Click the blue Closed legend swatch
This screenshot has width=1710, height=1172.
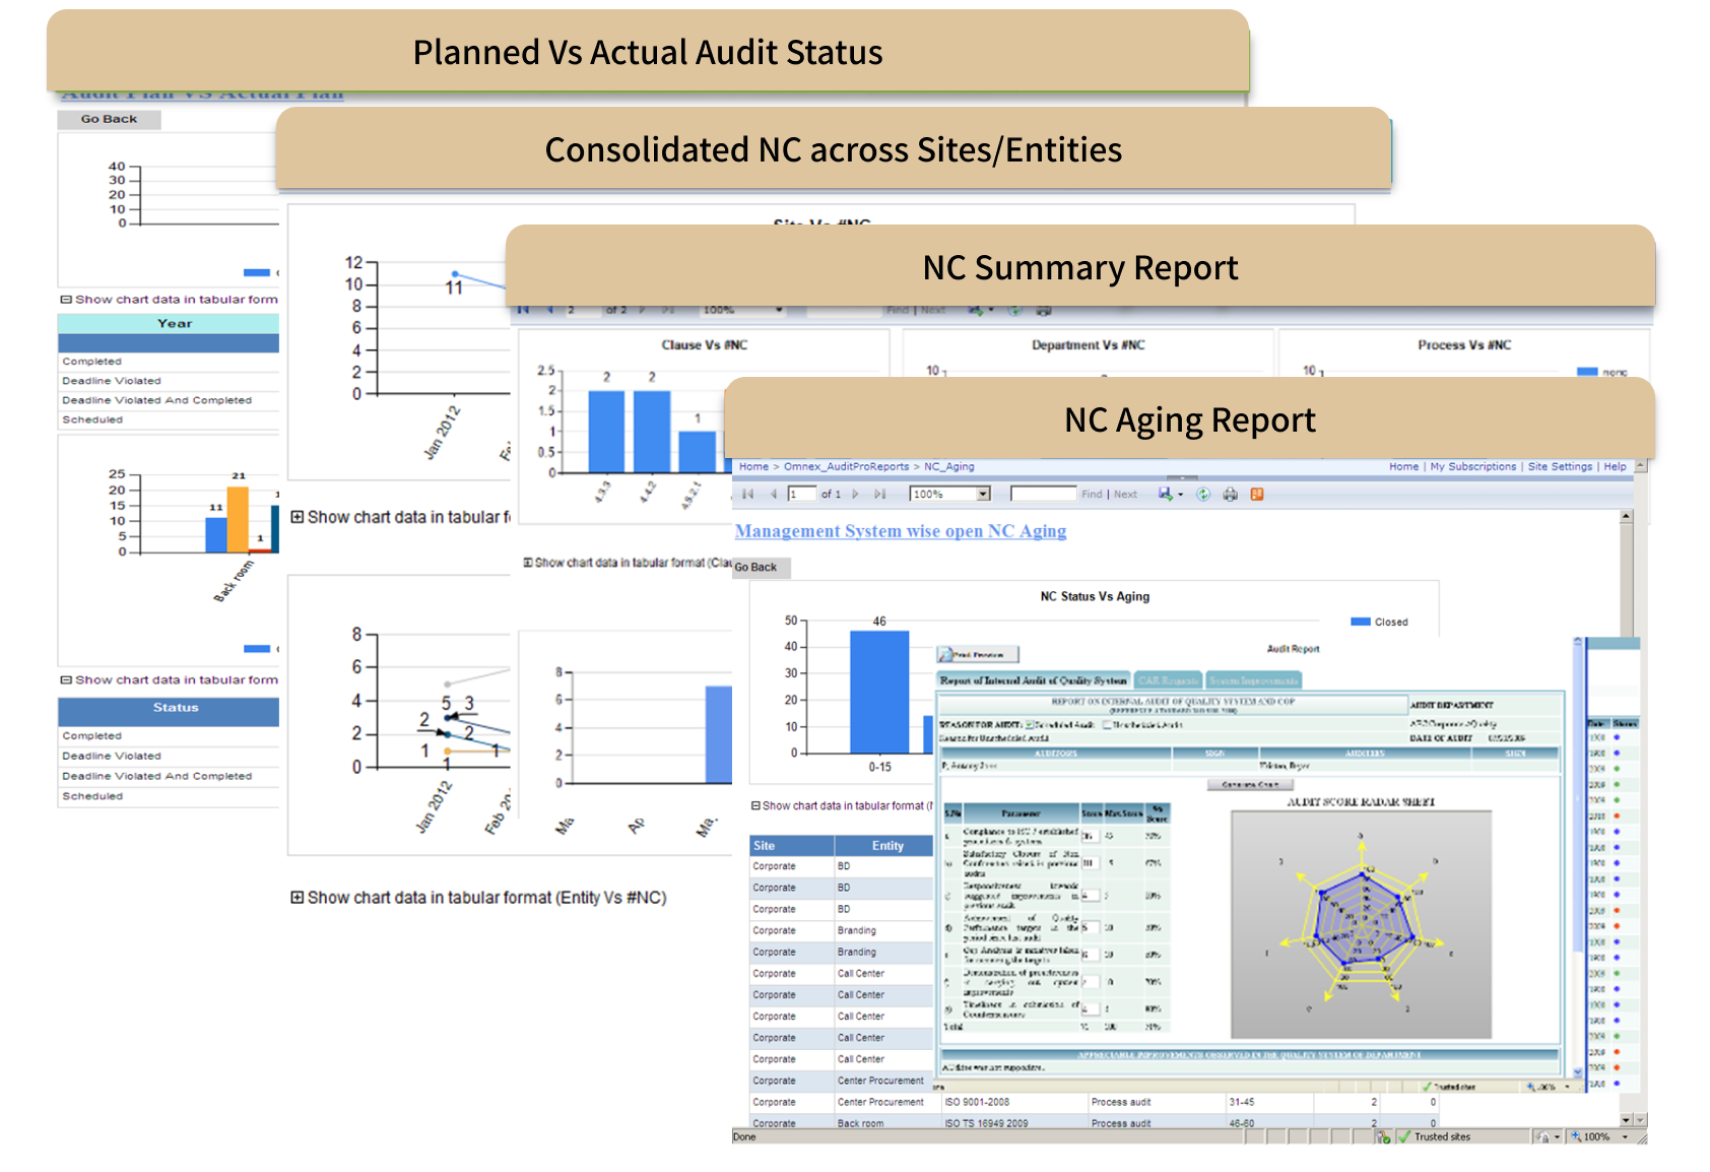tap(1360, 622)
